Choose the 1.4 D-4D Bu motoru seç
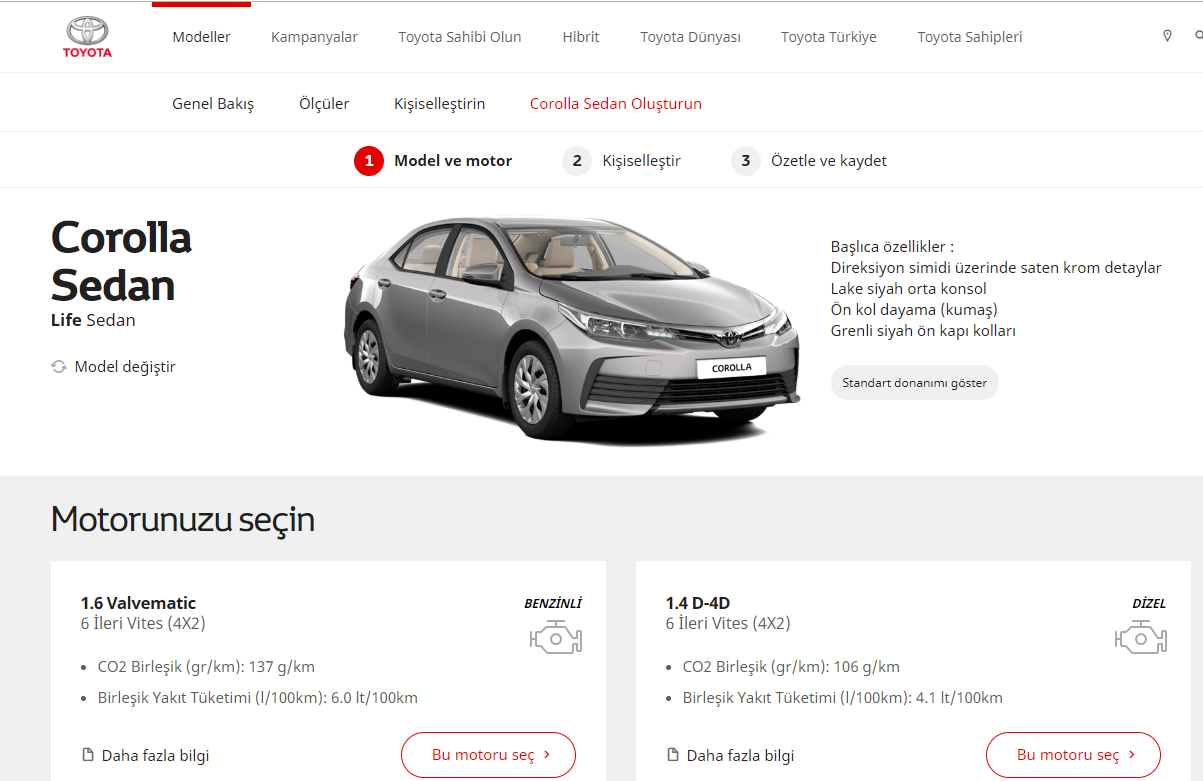The image size is (1203, 781). [x=1074, y=755]
